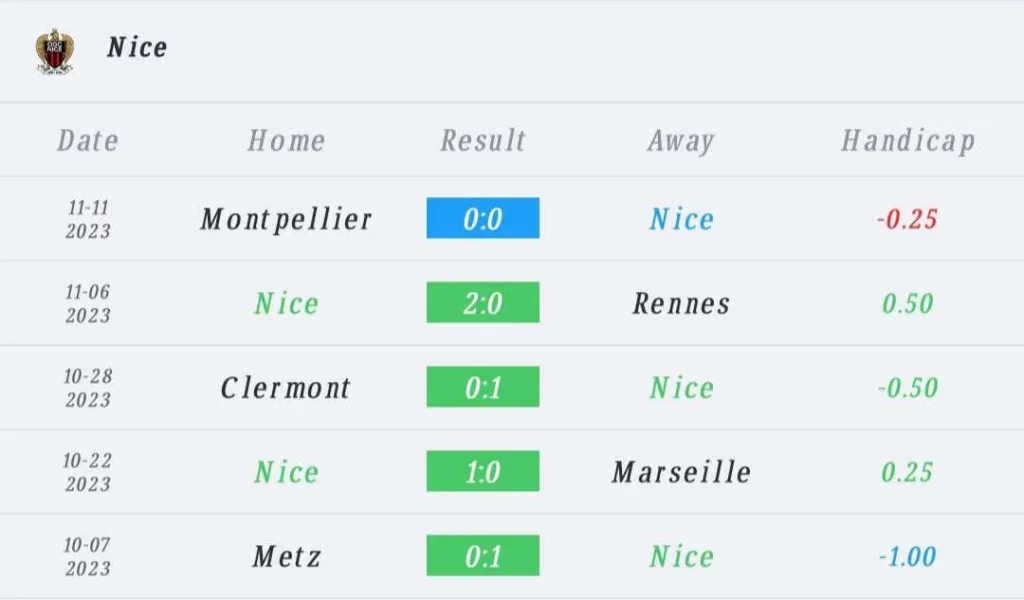Open the Nice team name heading
Viewport: 1024px width, 600px height.
coord(137,47)
